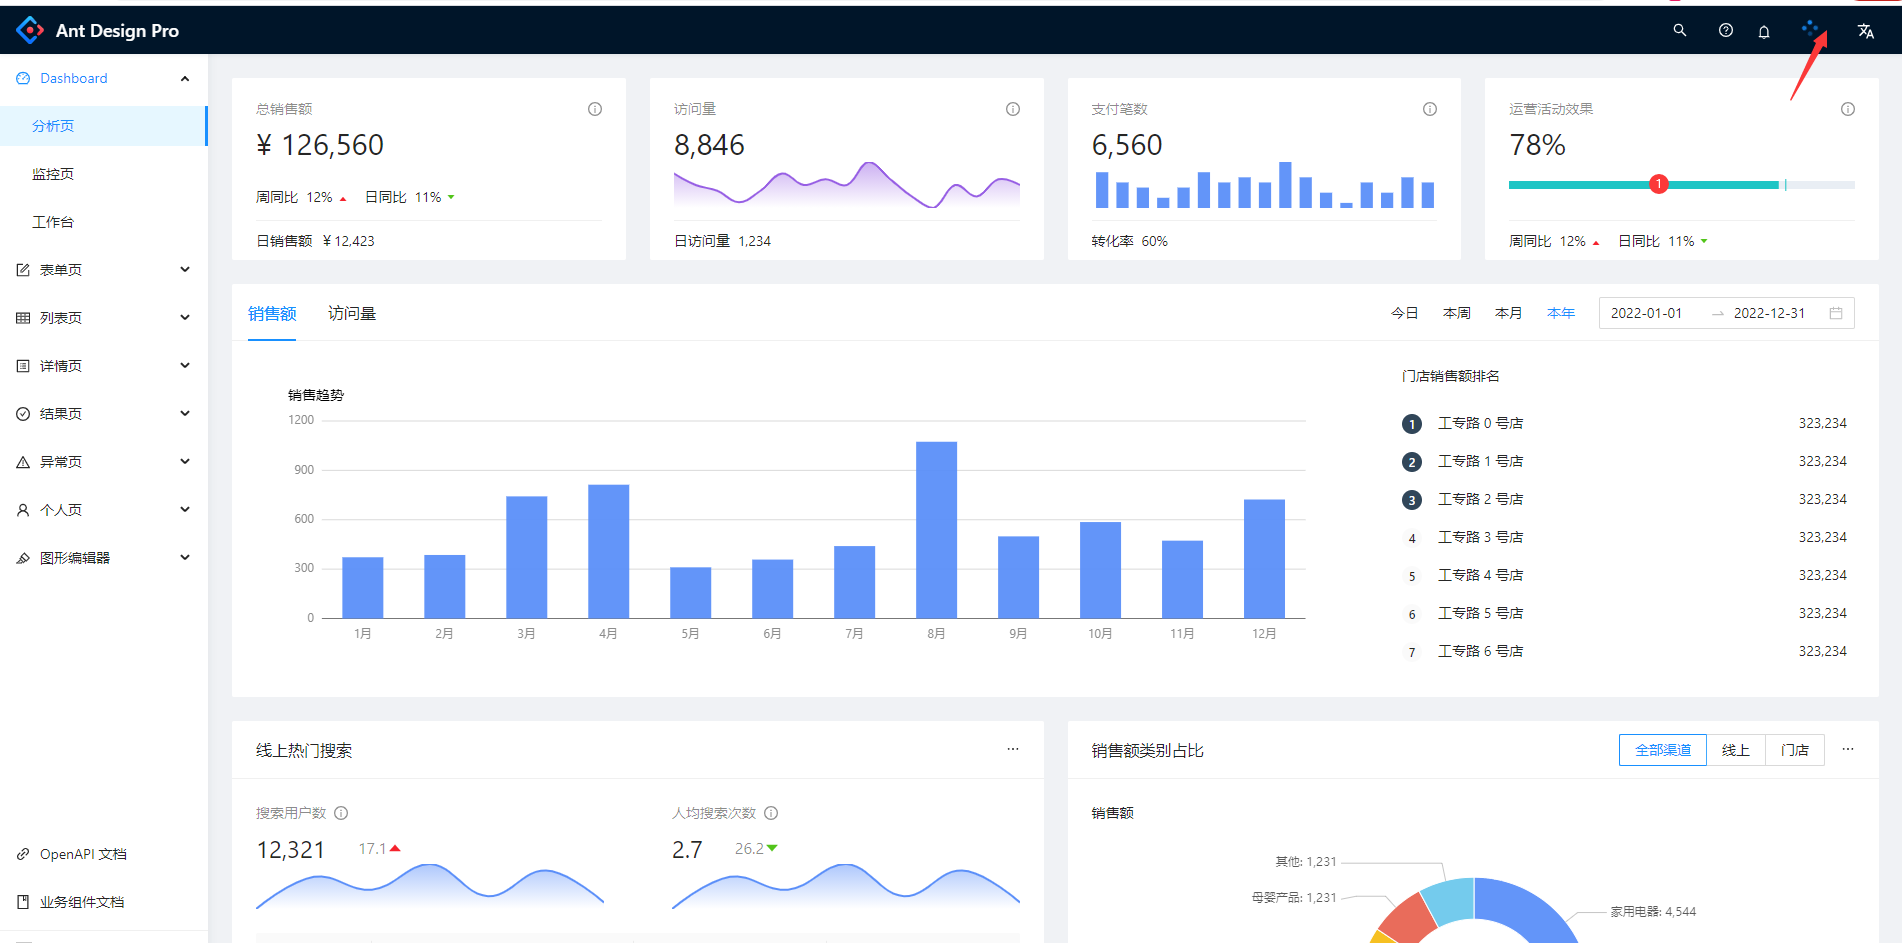Click start date field 2022-01-01

click(x=1647, y=313)
